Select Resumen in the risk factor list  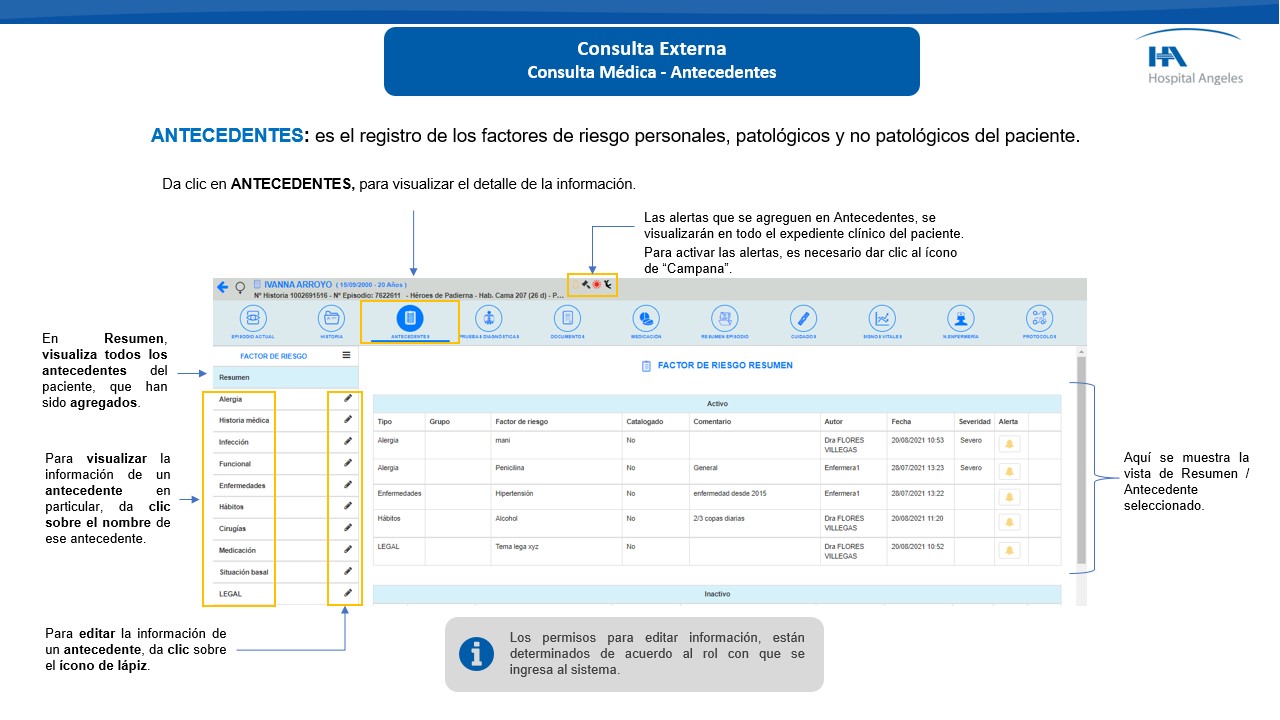235,377
